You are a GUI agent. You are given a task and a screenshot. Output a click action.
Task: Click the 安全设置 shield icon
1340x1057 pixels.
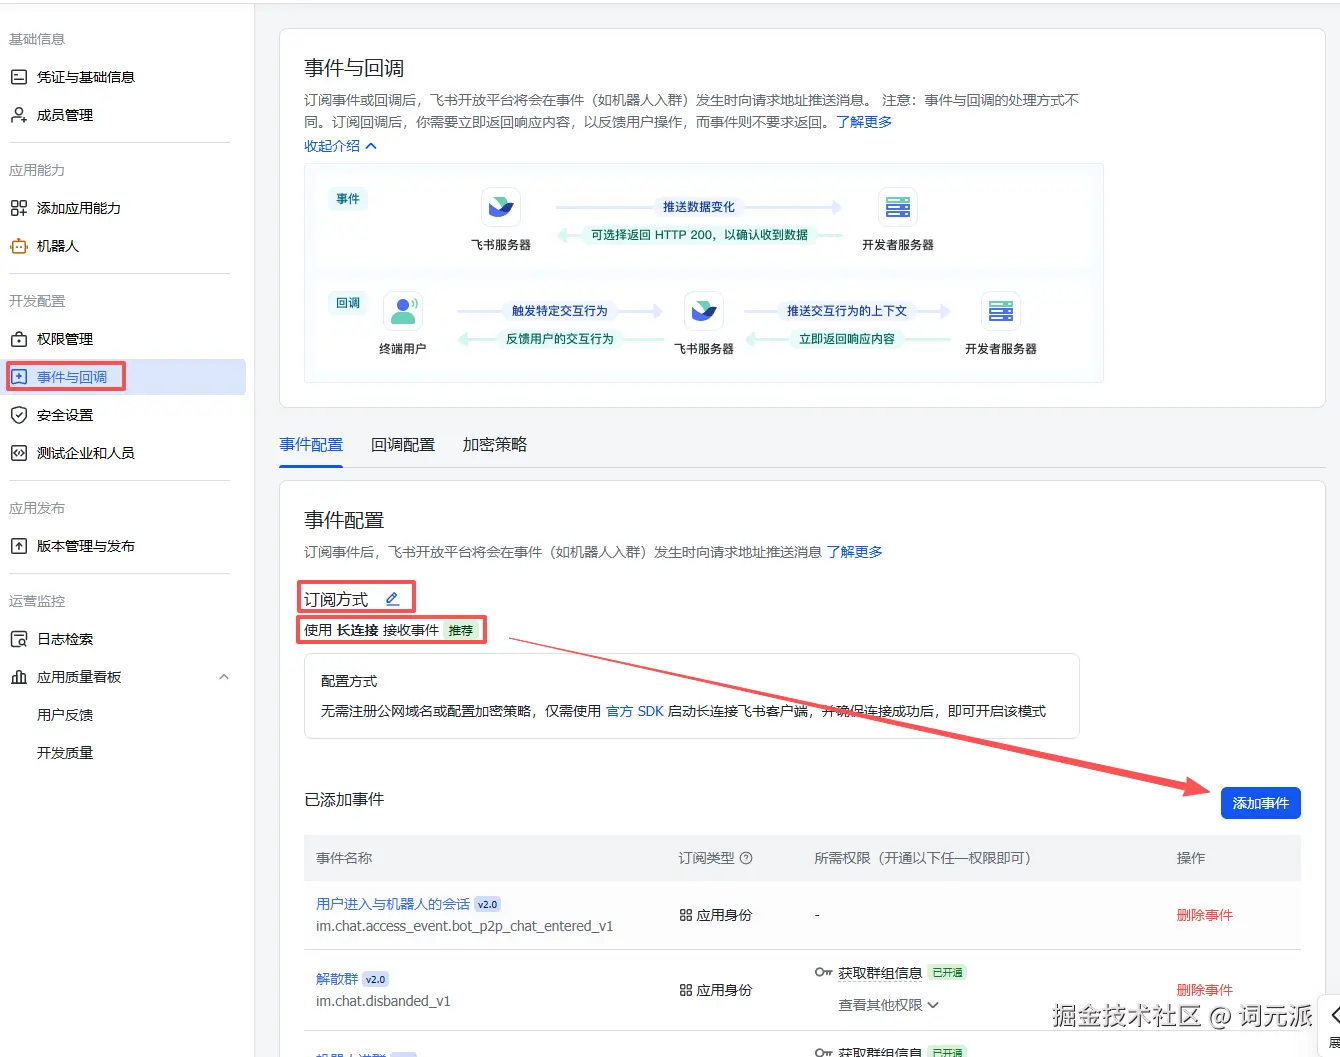point(18,415)
